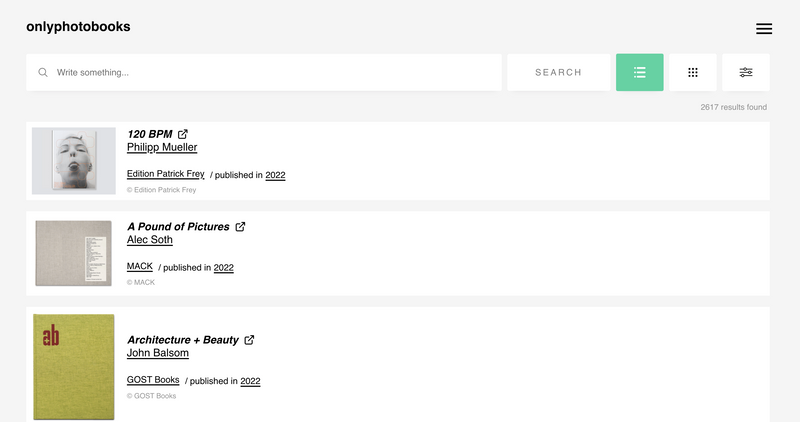Open external link icon for 120 BPM

183,134
